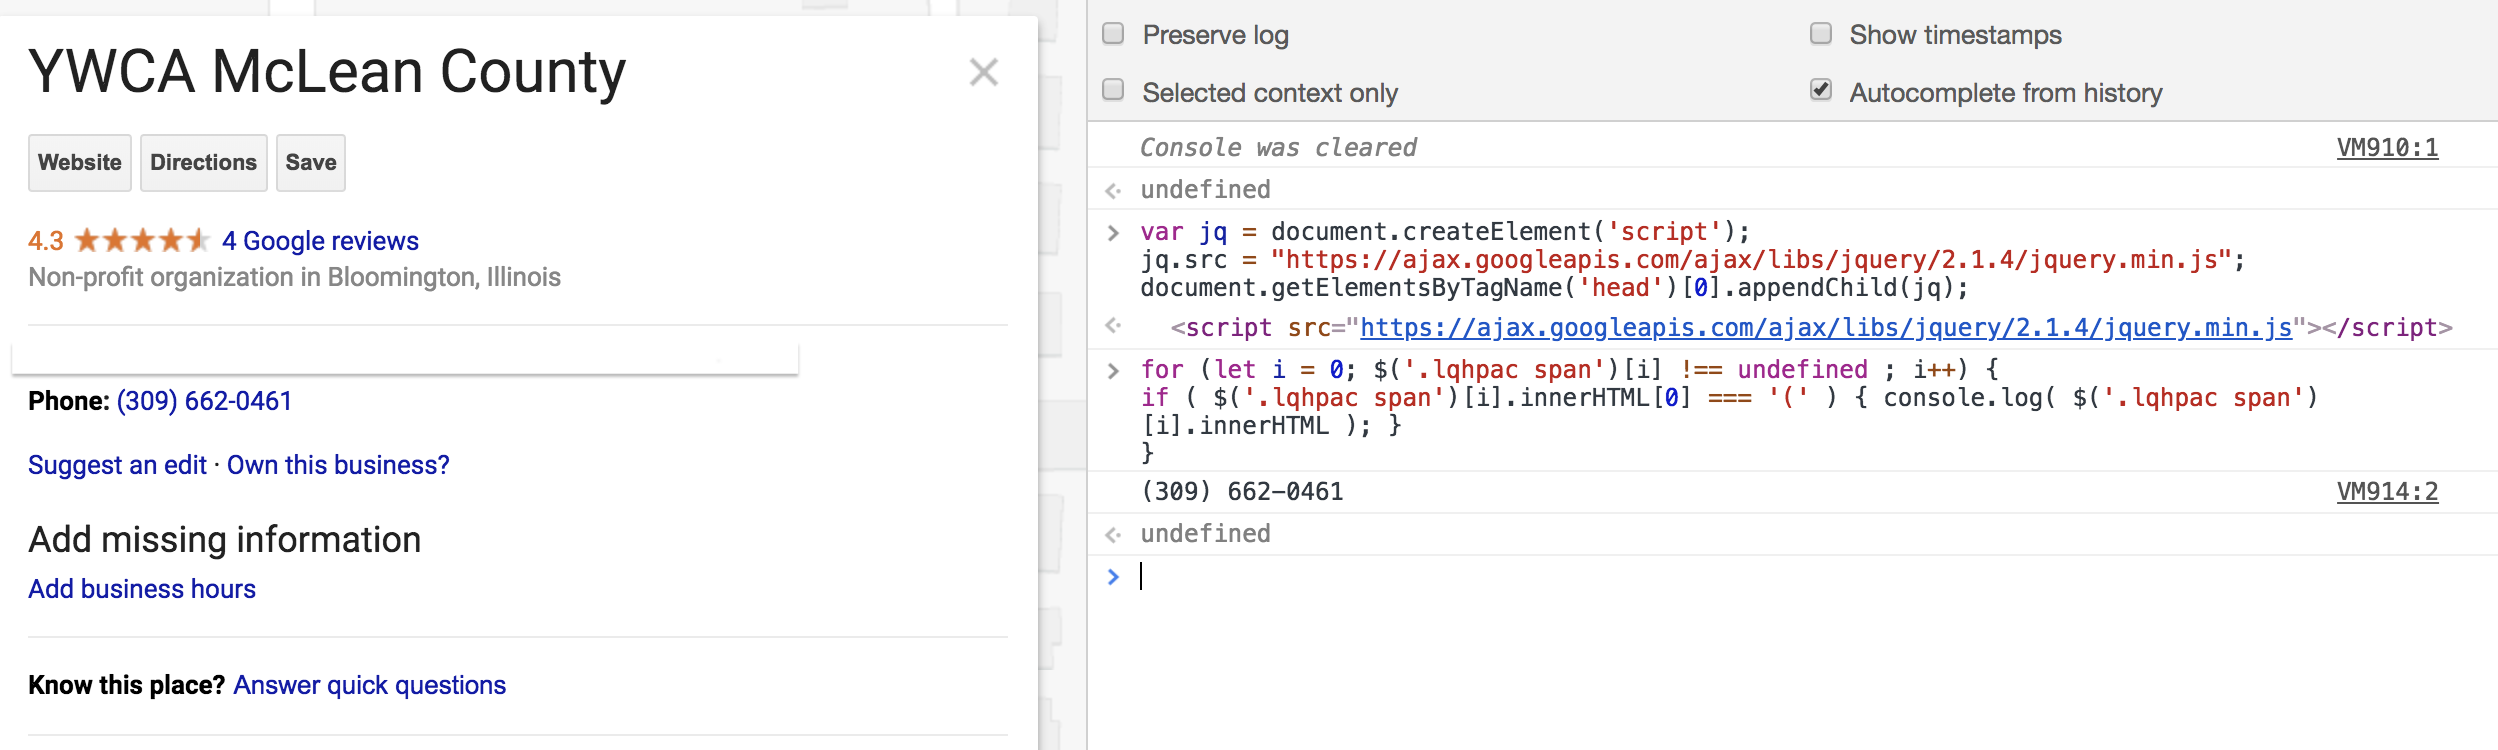Open source link VM914:2

point(2388,492)
